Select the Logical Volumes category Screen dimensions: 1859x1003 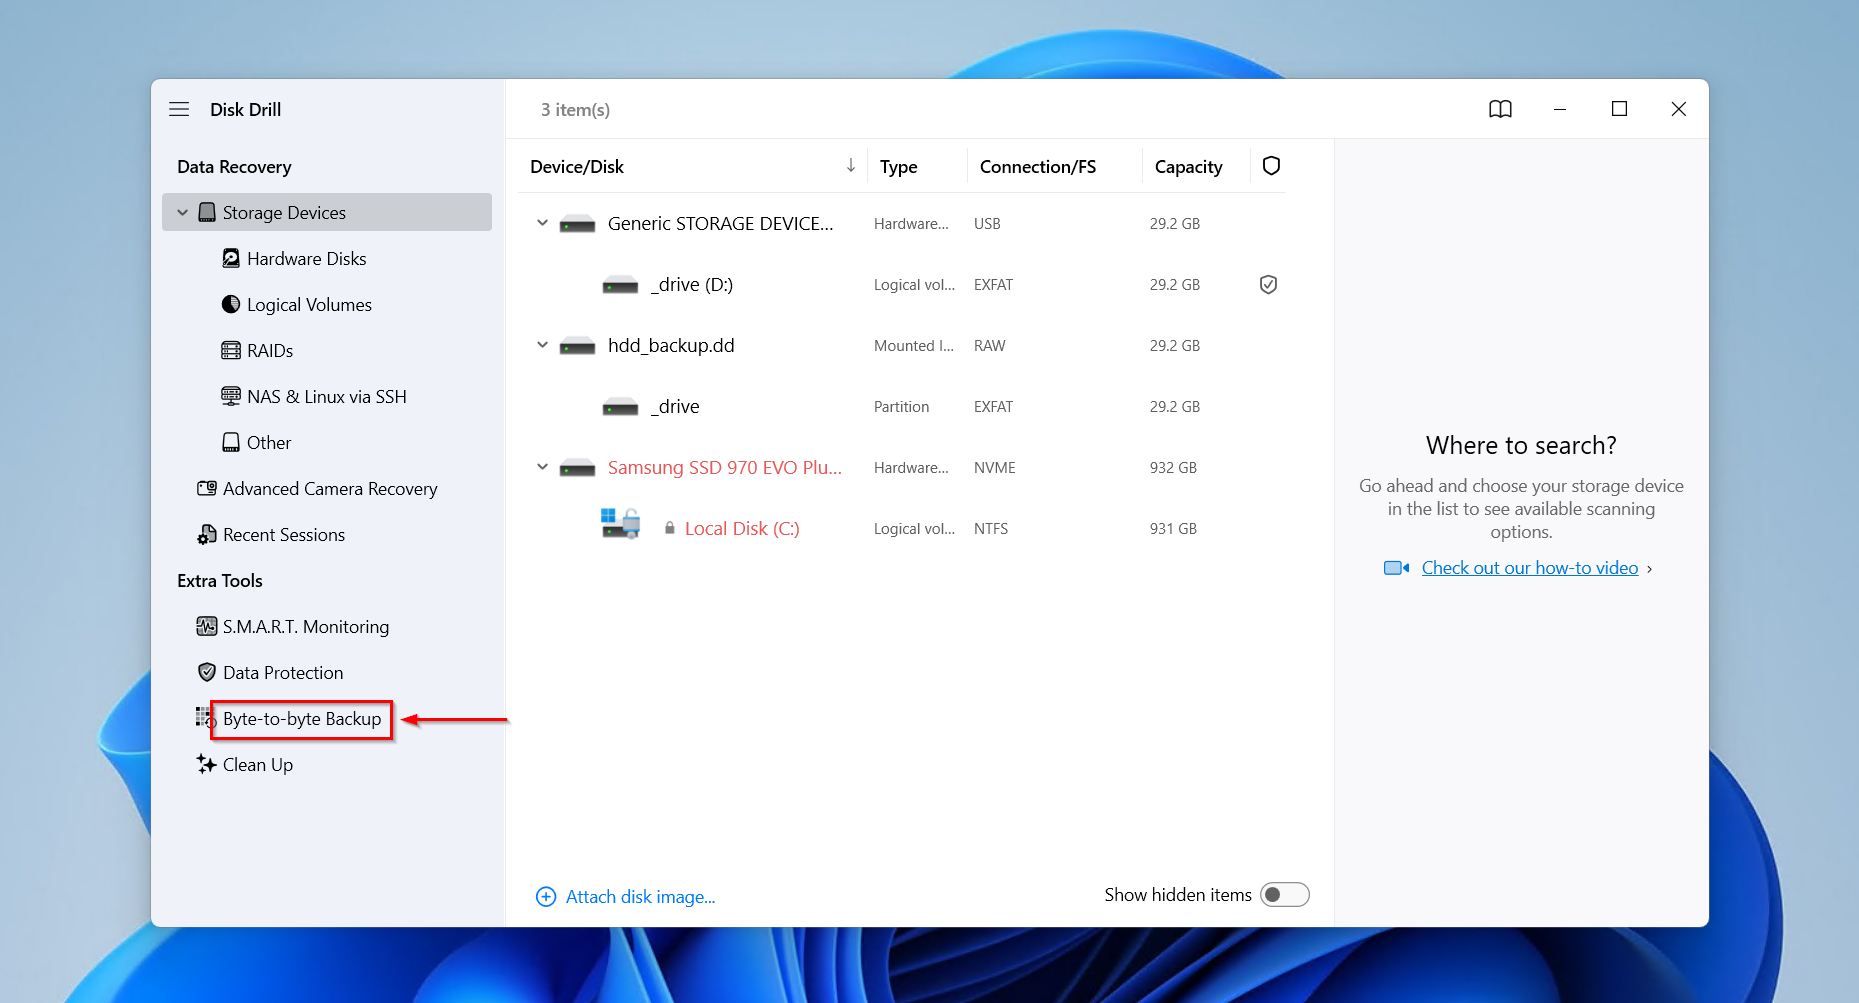[x=308, y=304]
